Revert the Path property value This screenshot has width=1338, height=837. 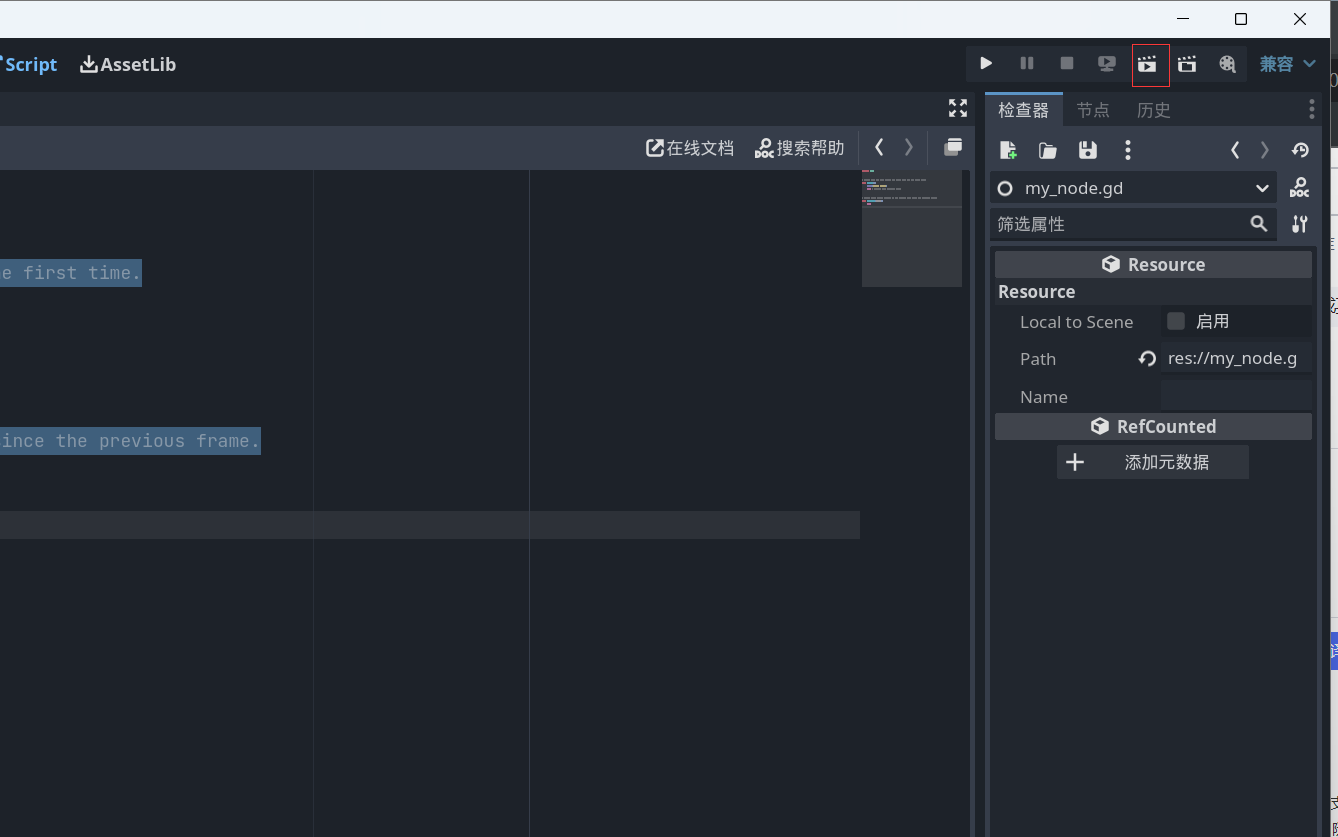tap(1147, 358)
